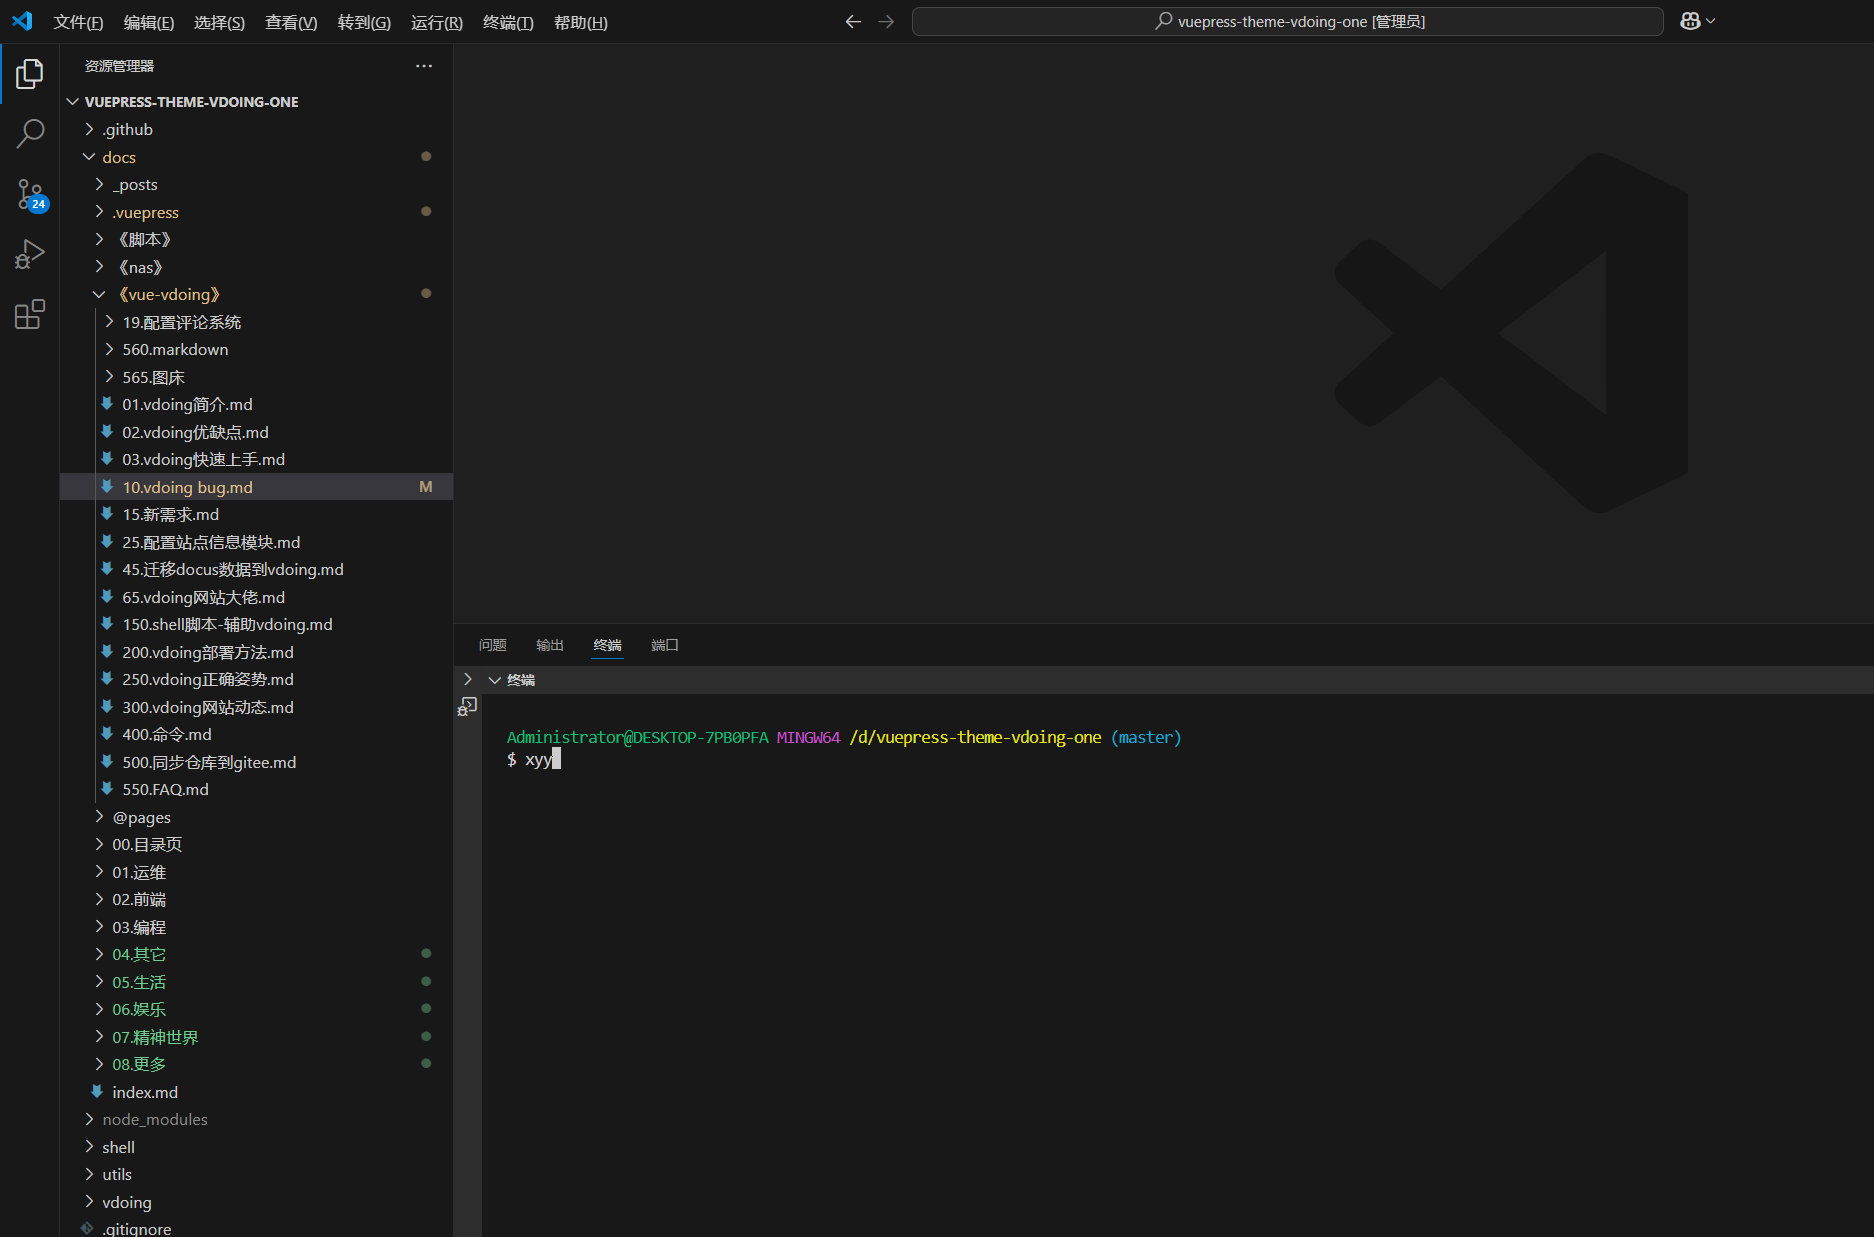Collapse the docs folder
This screenshot has height=1237, width=1874.
[256, 157]
